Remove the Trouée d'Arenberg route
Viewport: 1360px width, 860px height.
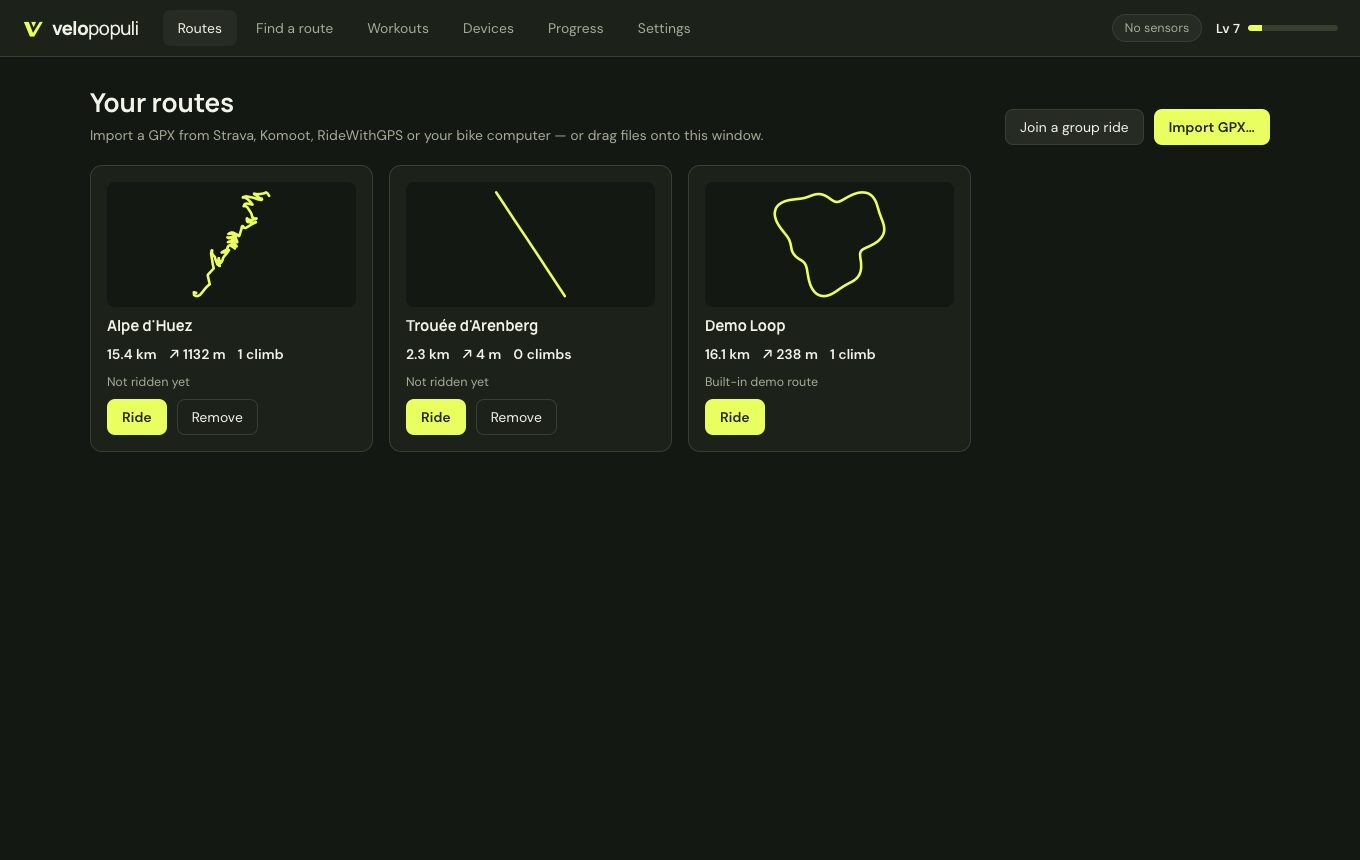(x=516, y=417)
